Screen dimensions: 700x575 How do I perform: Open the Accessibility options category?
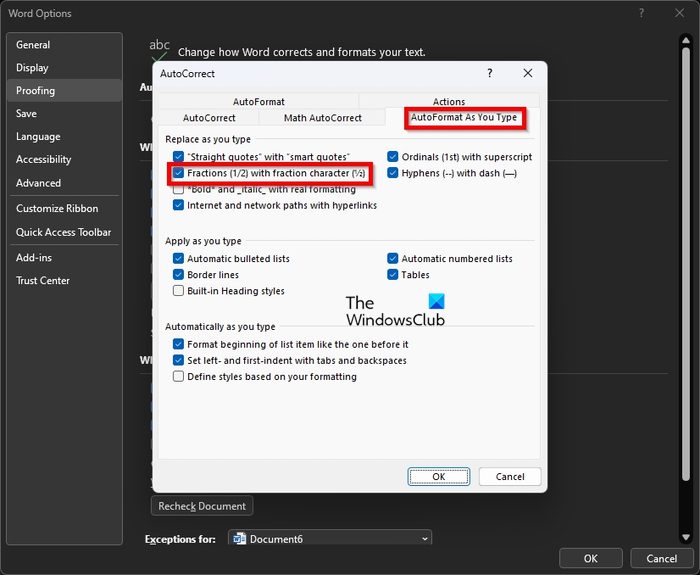64,159
